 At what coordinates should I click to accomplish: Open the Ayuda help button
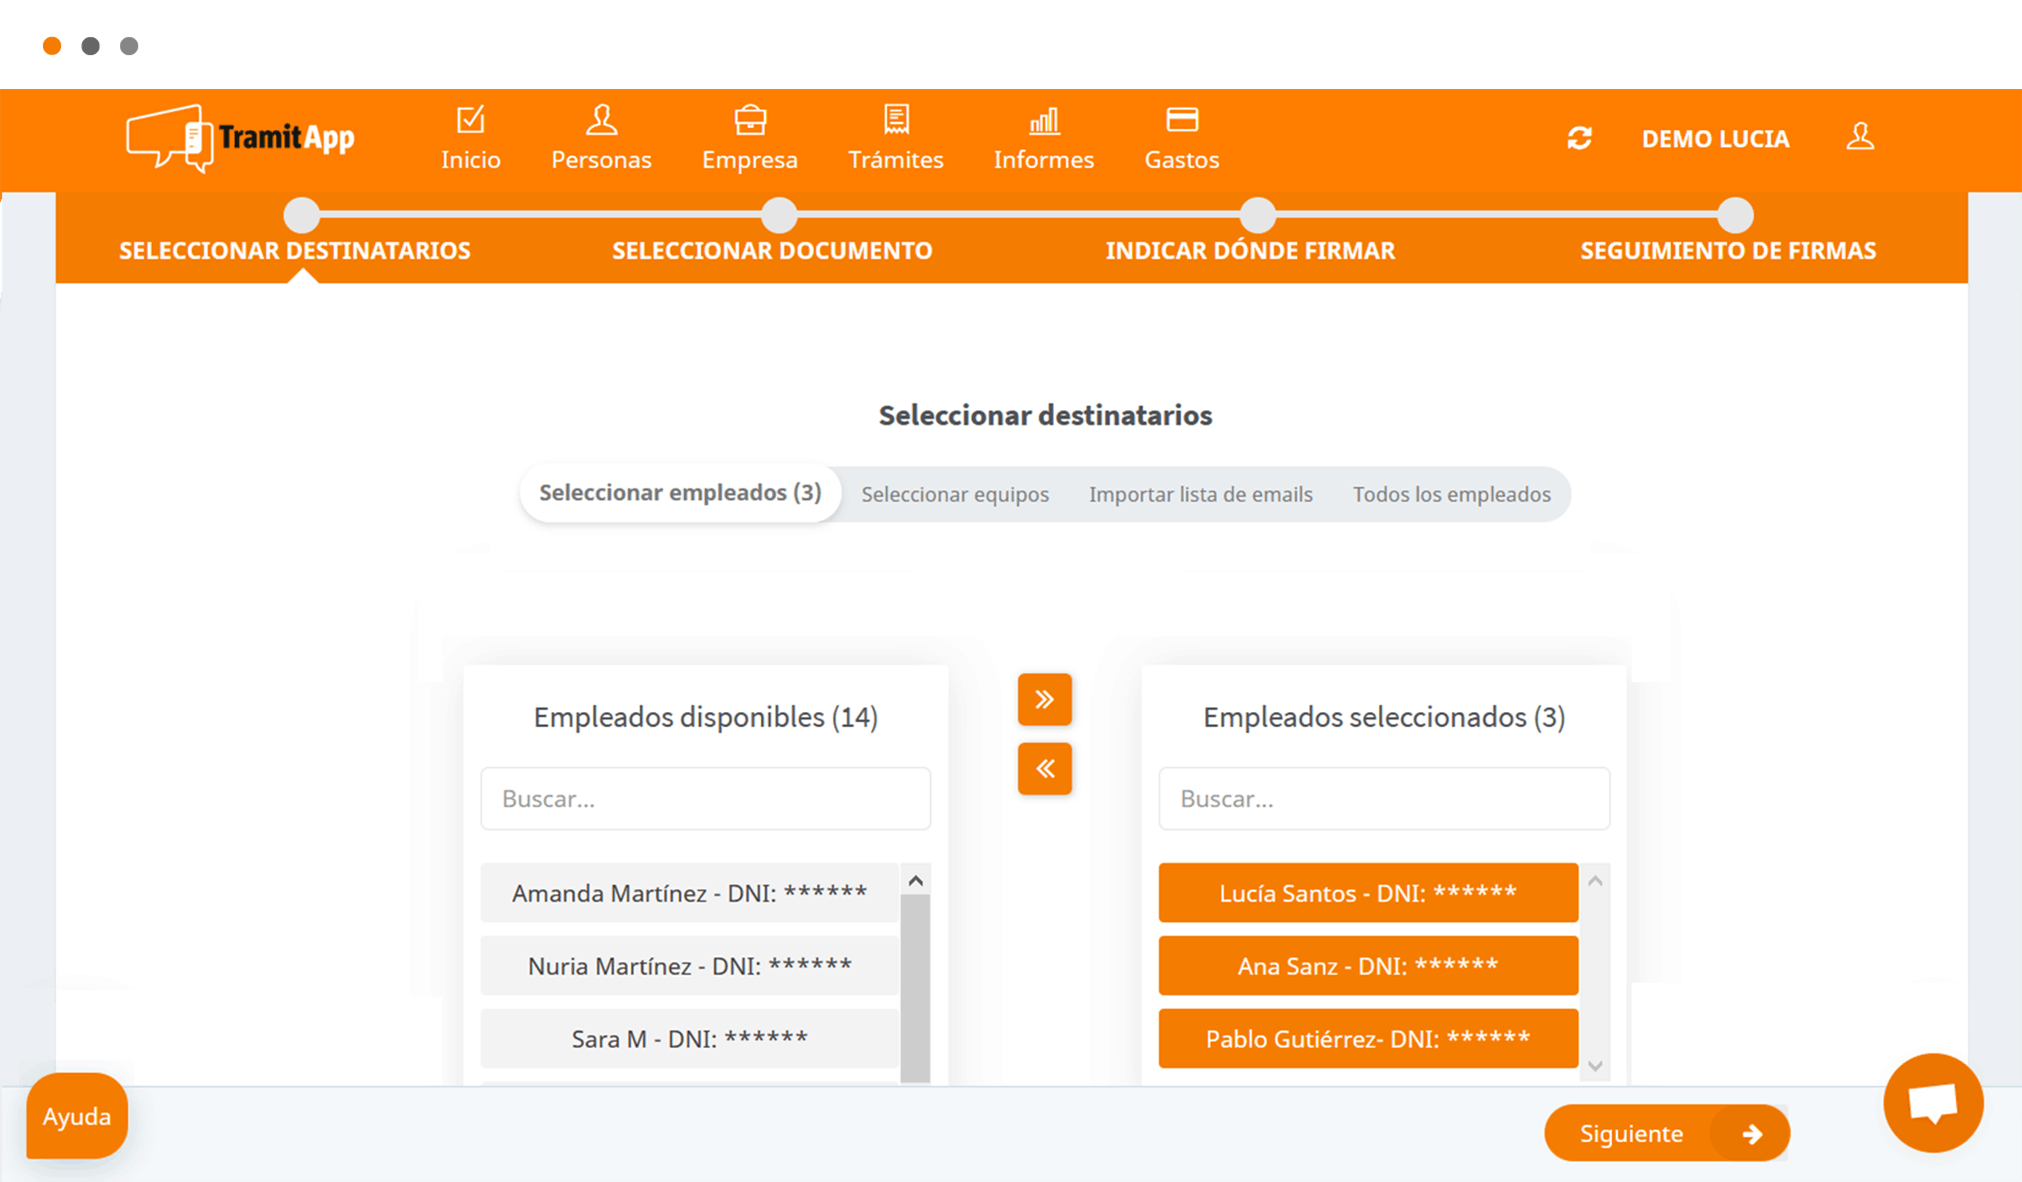[x=77, y=1116]
